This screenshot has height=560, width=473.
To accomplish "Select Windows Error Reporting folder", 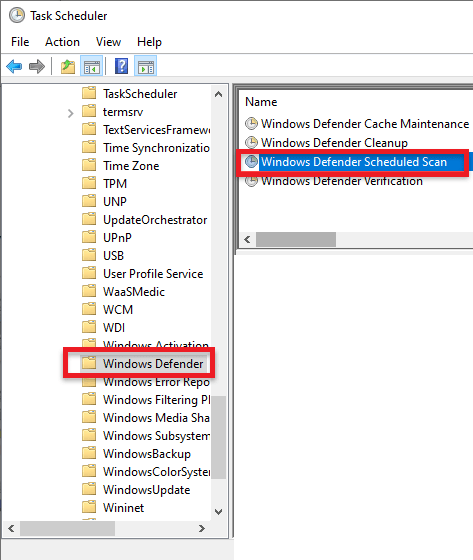I will pos(156,382).
